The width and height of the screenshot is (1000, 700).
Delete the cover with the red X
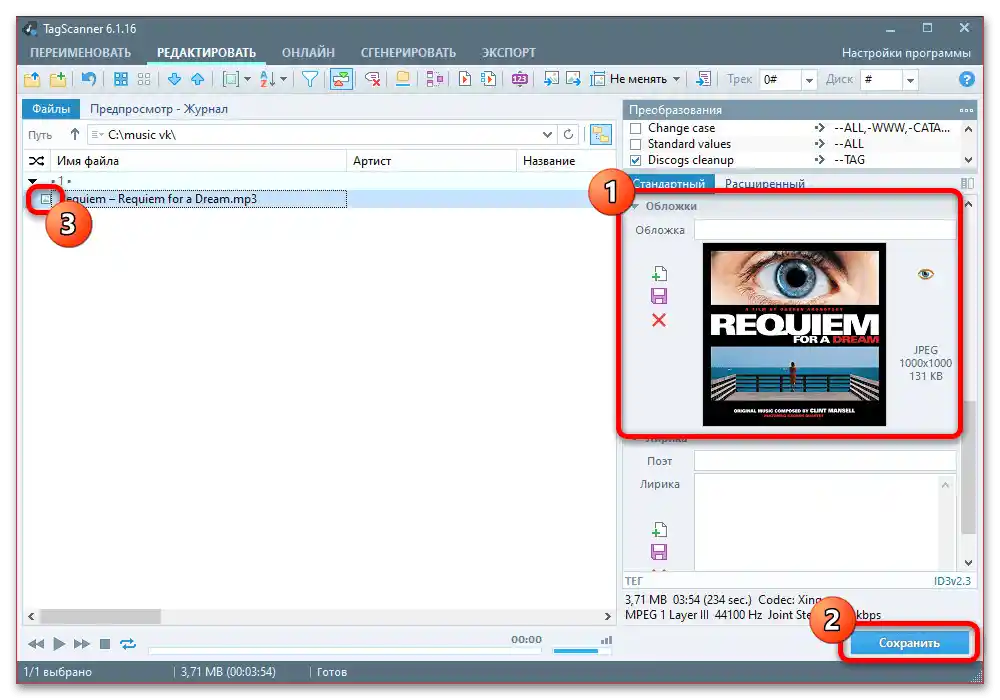pos(659,320)
